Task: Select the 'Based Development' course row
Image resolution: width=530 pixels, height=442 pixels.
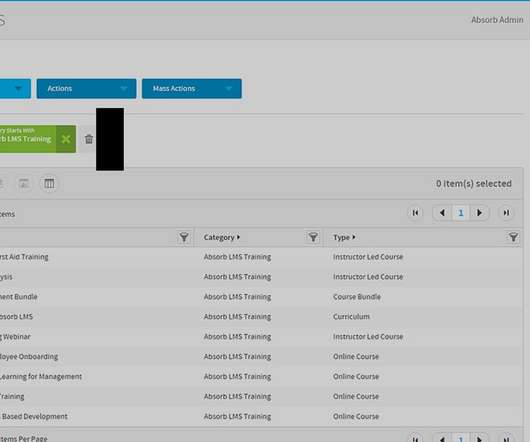Action: tap(261, 416)
